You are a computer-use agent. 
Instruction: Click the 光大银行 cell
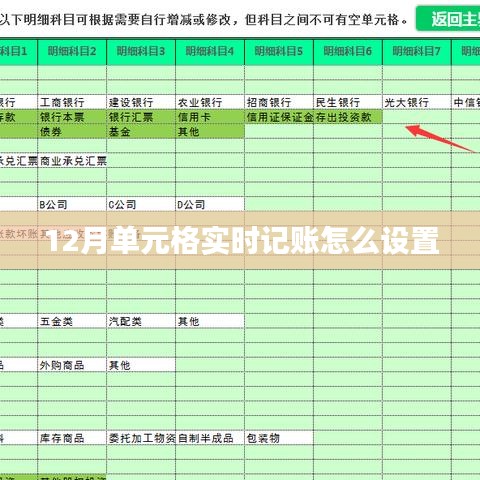(417, 102)
